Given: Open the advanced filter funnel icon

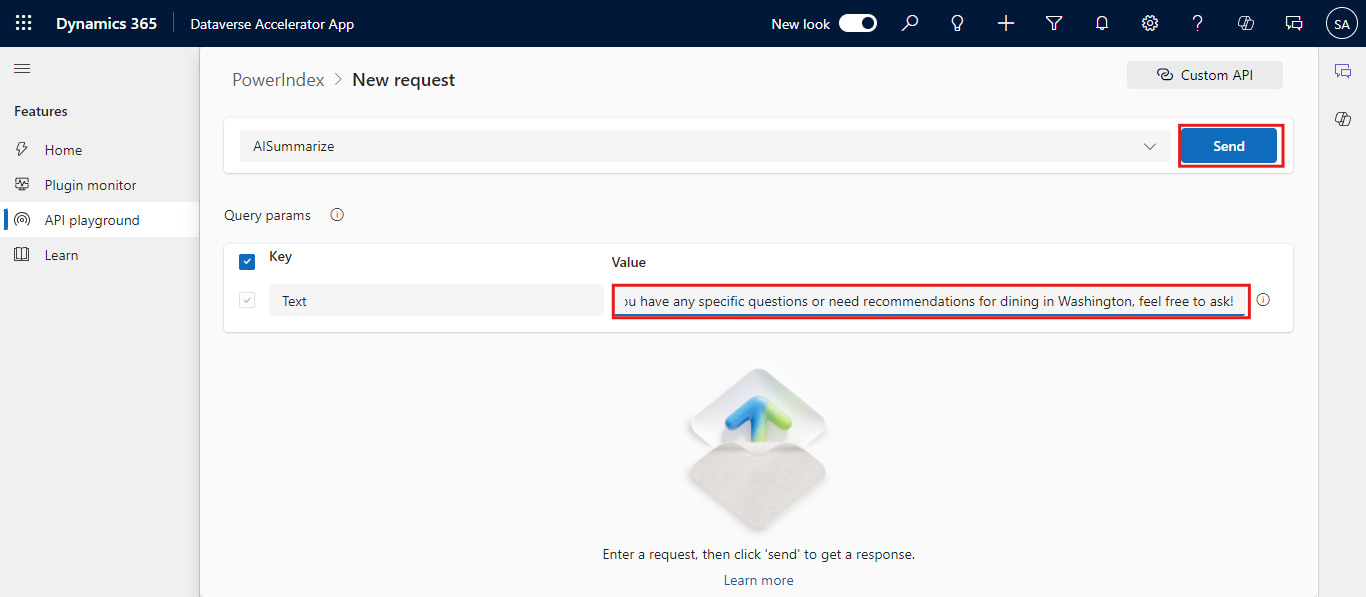Looking at the screenshot, I should (1054, 23).
